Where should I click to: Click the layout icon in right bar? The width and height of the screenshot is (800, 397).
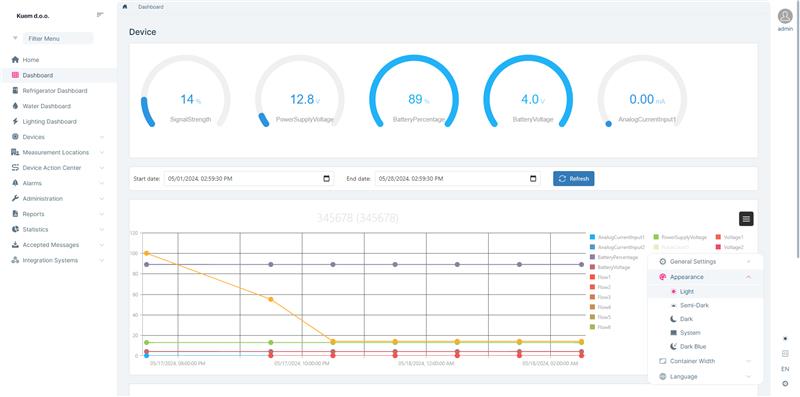click(785, 354)
